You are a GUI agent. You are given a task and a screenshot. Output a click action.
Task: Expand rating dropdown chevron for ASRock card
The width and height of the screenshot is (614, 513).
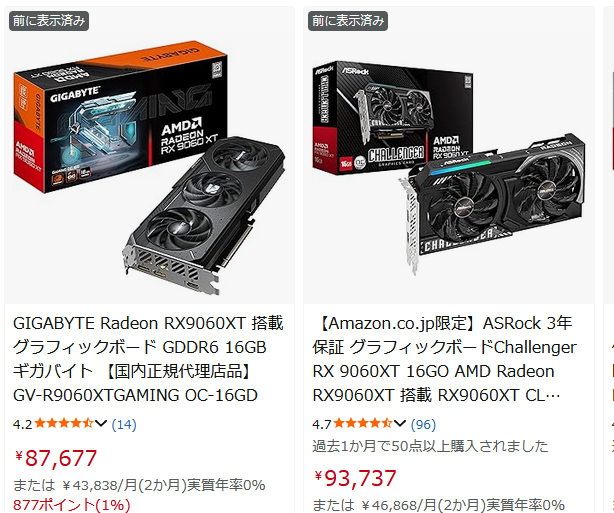click(x=400, y=423)
